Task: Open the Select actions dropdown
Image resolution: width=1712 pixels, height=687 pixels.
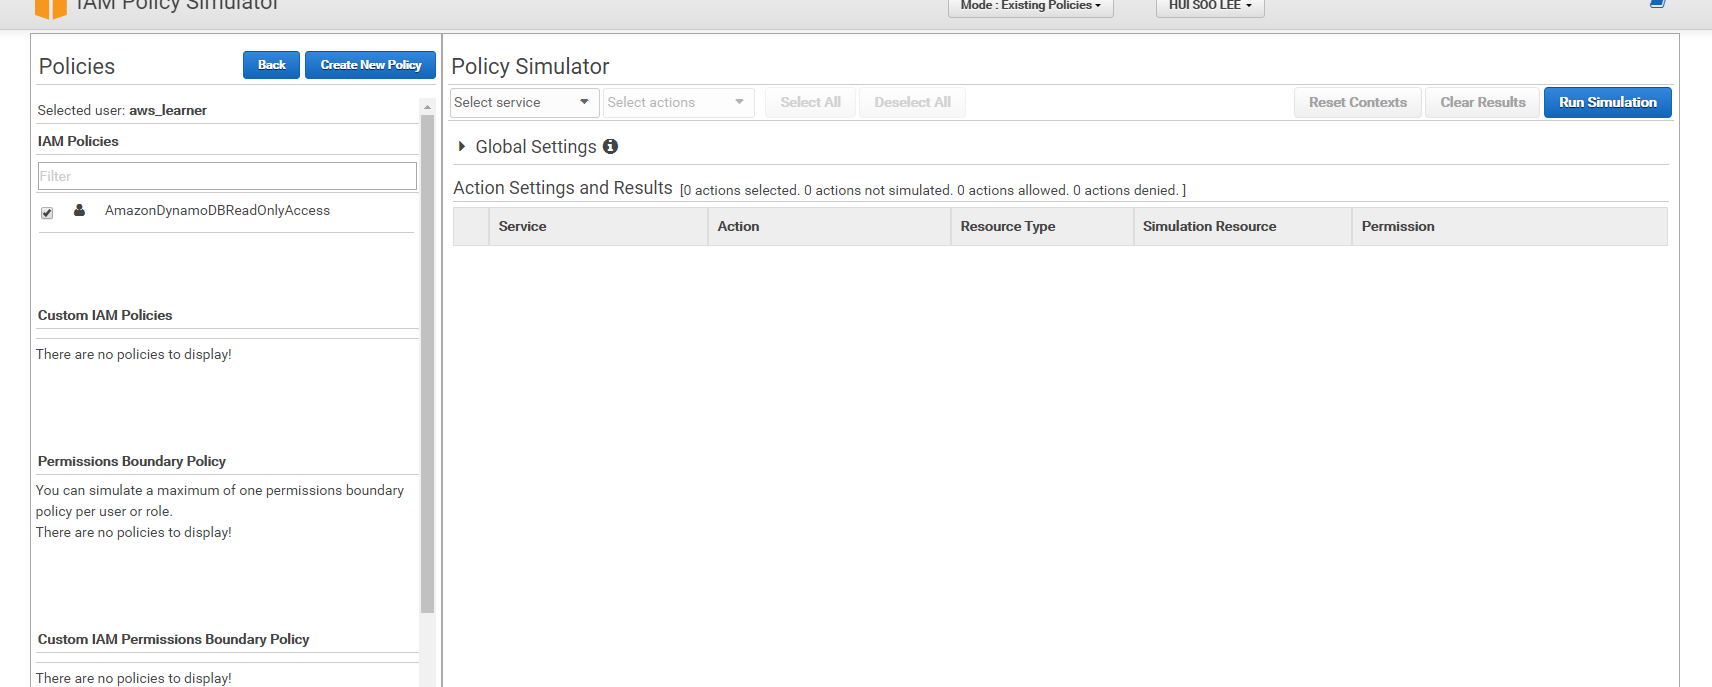Action: pyautogui.click(x=678, y=102)
